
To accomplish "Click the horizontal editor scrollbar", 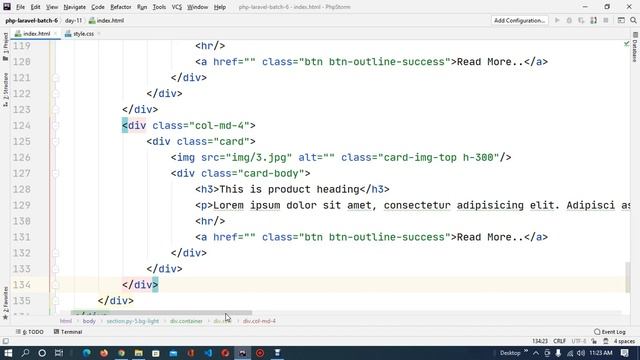I will coord(161,313).
